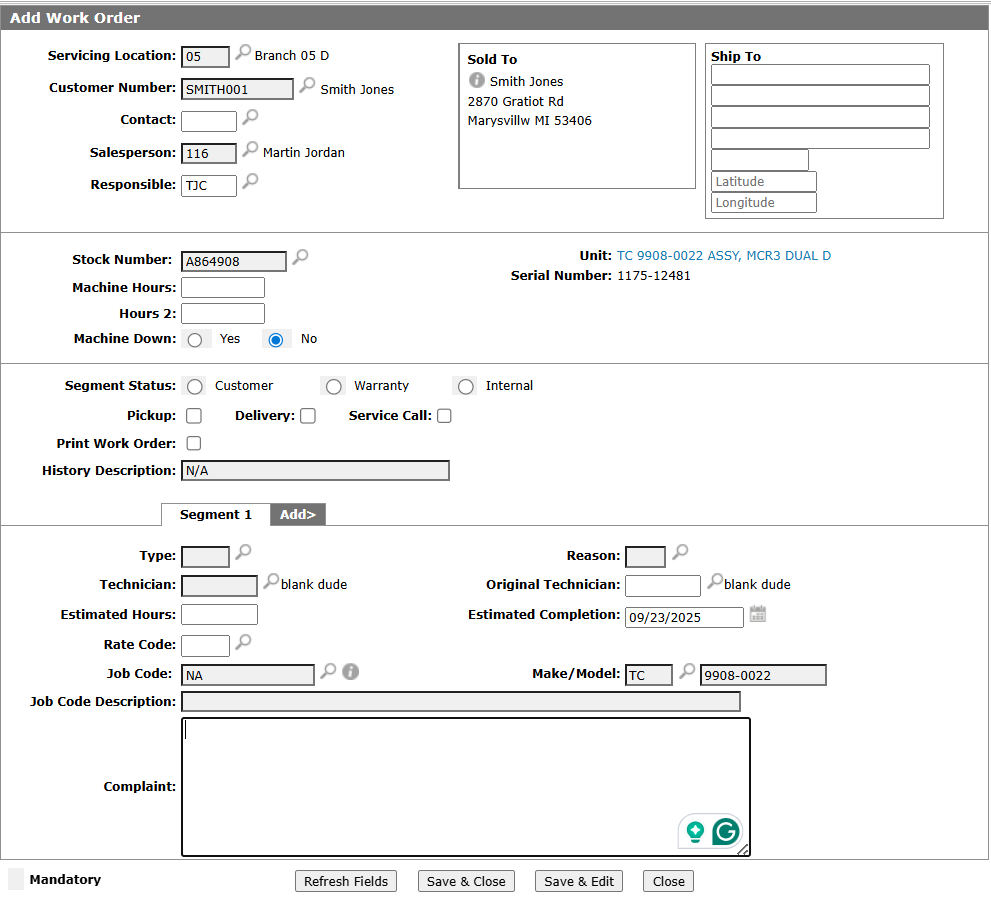Click the Add> tab to add segment
The image size is (991, 897).
(297, 514)
